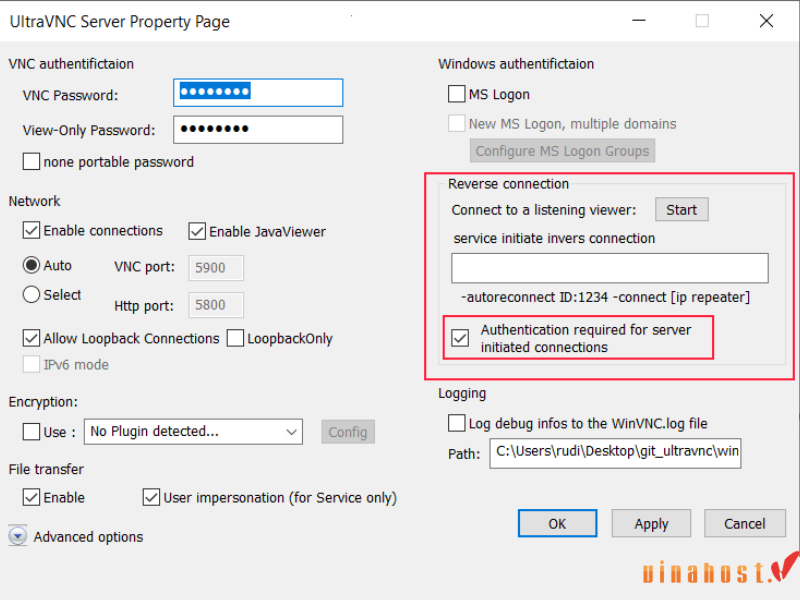Enable the LoopbackOnly checkbox
The image size is (800, 600).
pos(235,338)
